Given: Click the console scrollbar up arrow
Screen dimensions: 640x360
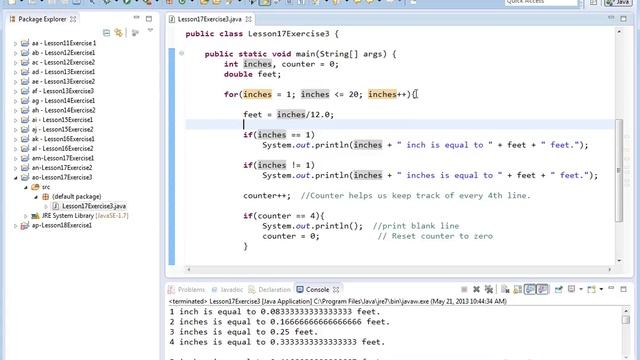Looking at the screenshot, I should click(x=626, y=311).
